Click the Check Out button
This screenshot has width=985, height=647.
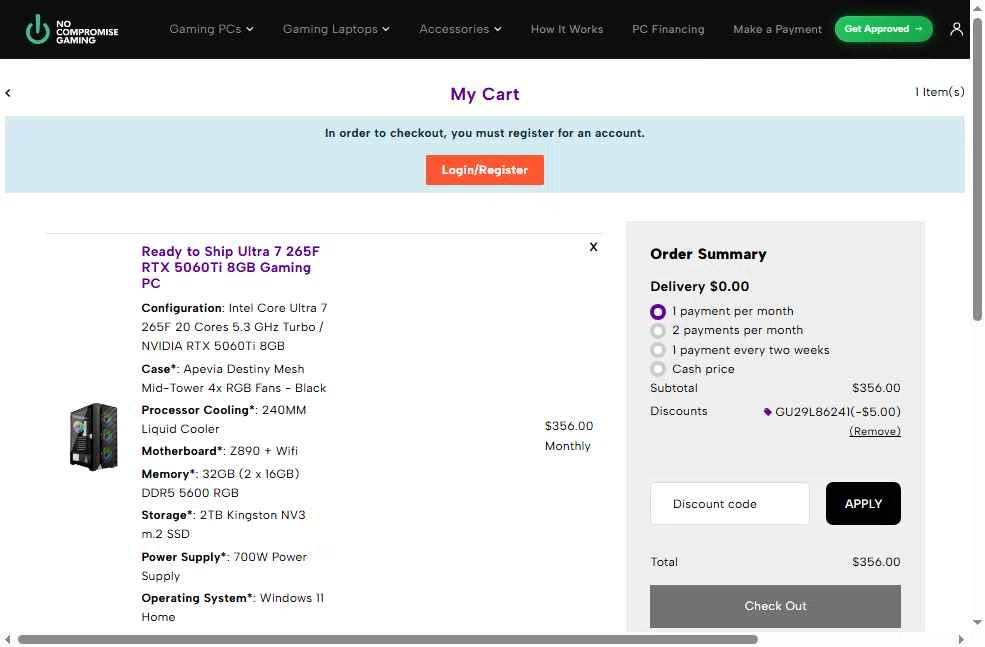coord(775,606)
